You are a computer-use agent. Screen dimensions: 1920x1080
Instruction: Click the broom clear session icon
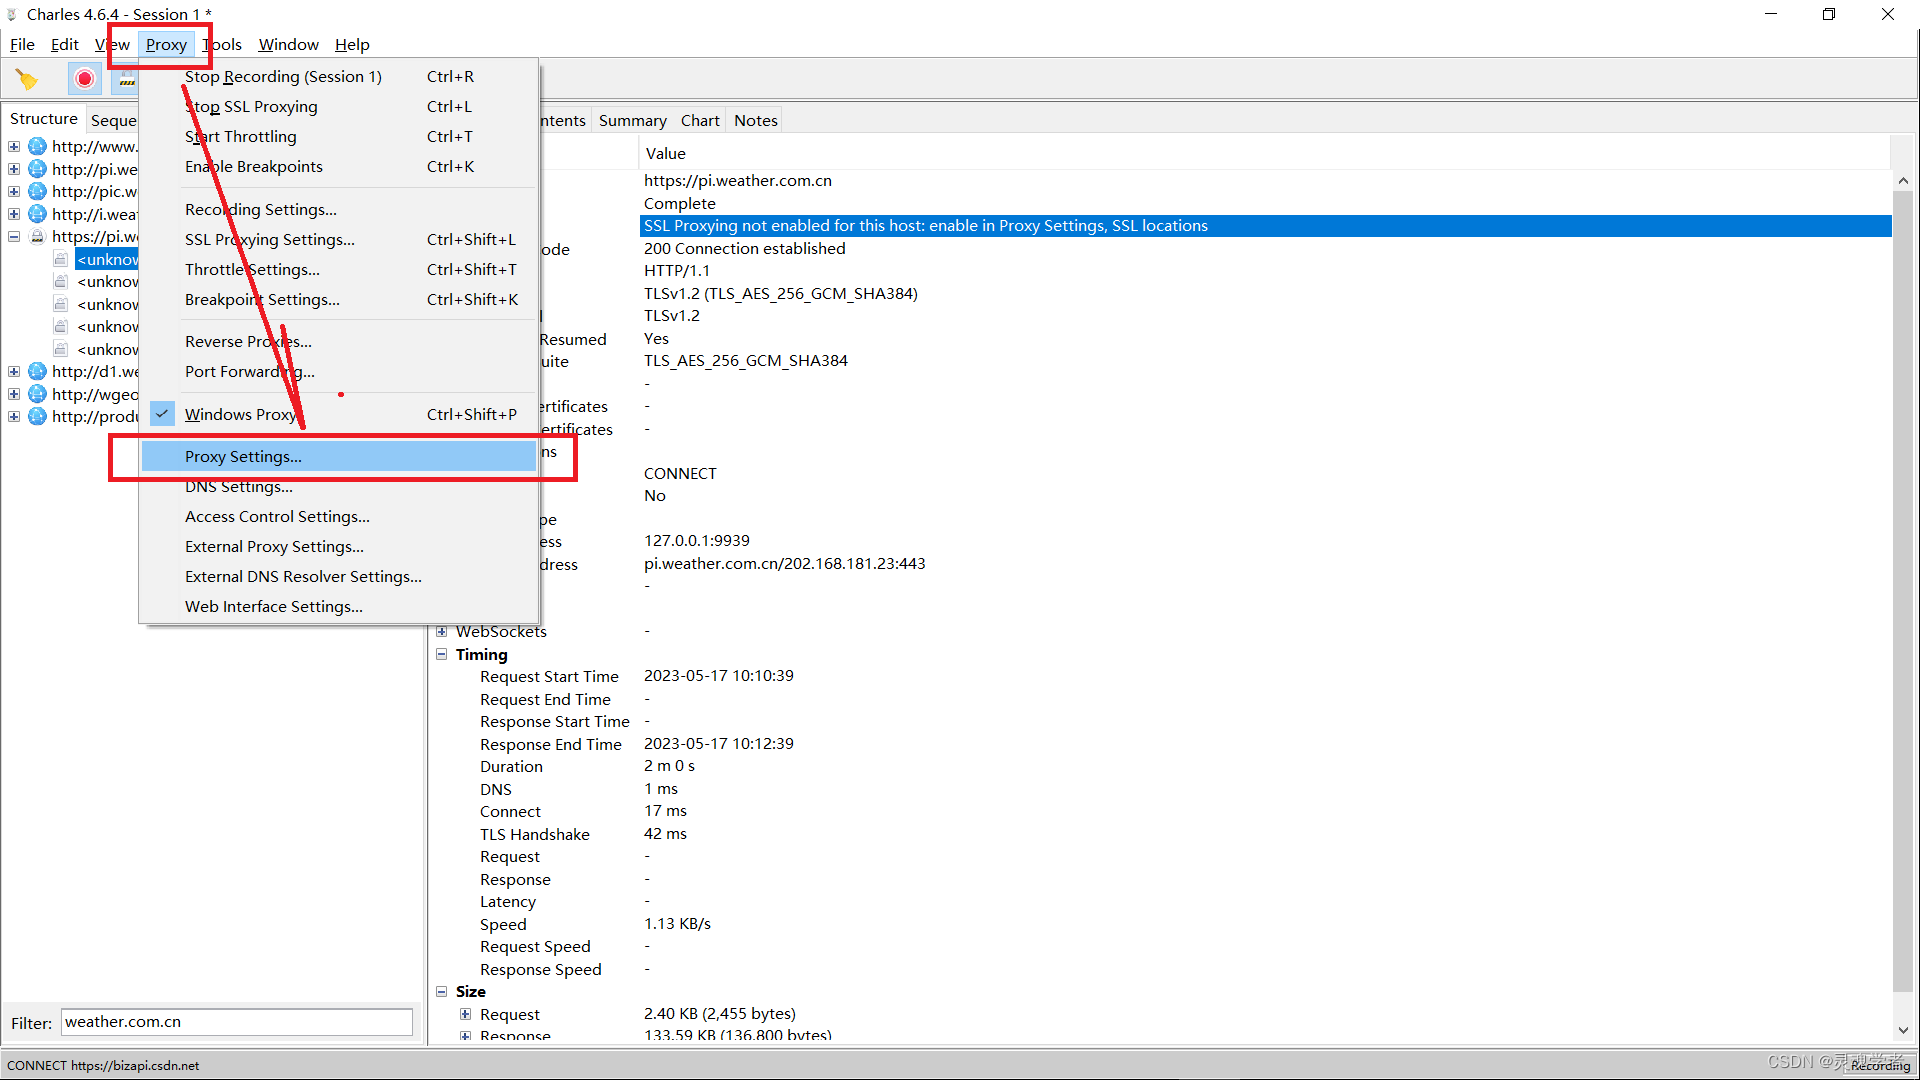pos(26,79)
